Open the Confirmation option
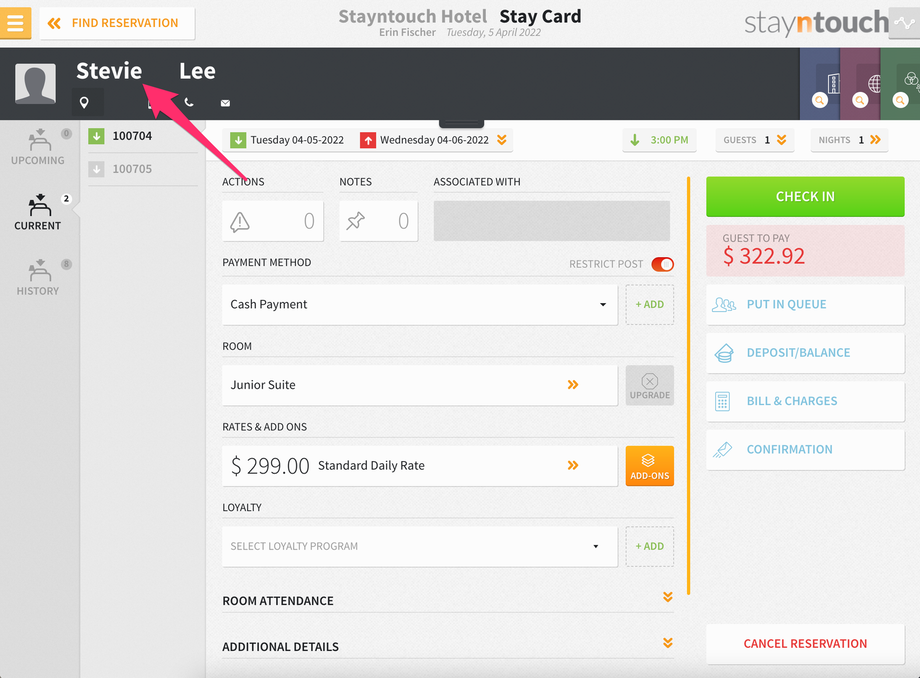Image resolution: width=920 pixels, height=678 pixels. 805,449
